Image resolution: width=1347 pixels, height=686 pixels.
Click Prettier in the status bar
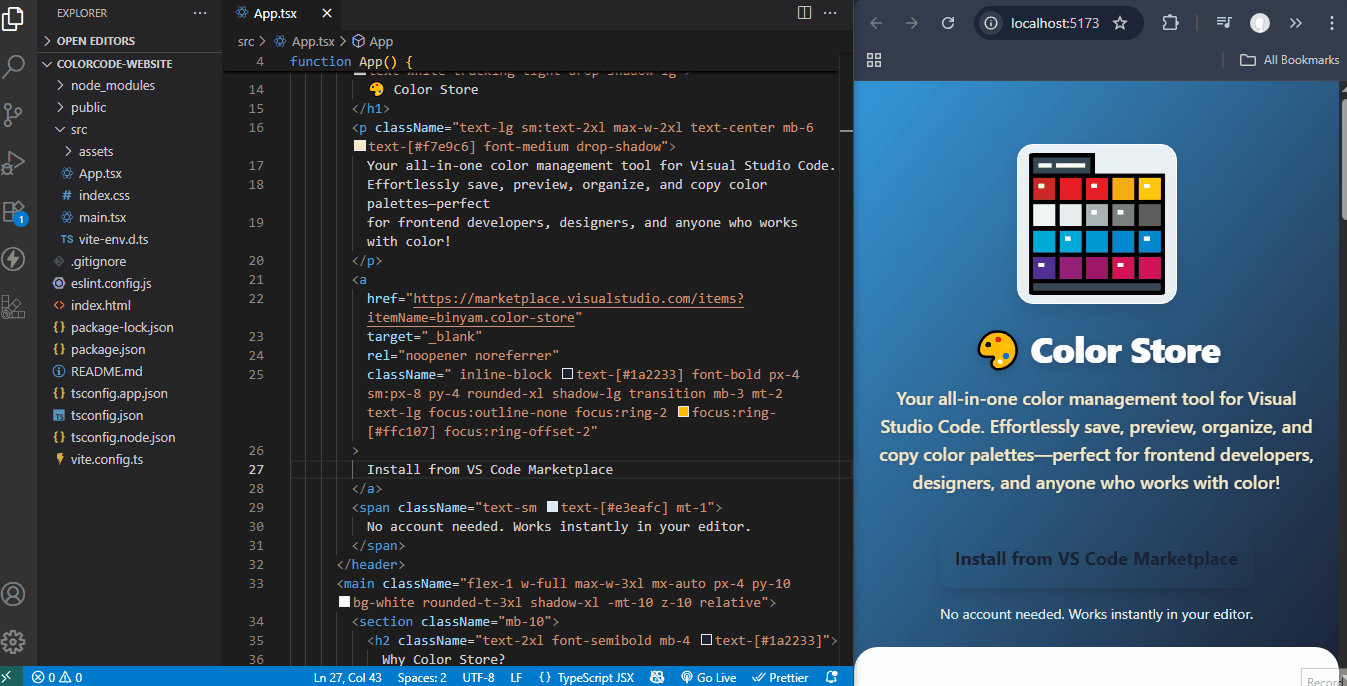tap(779, 677)
